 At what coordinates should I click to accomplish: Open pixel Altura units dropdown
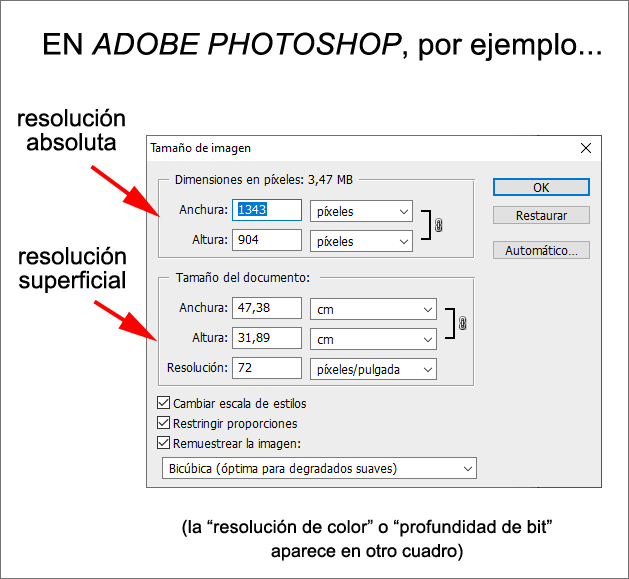pyautogui.click(x=361, y=241)
